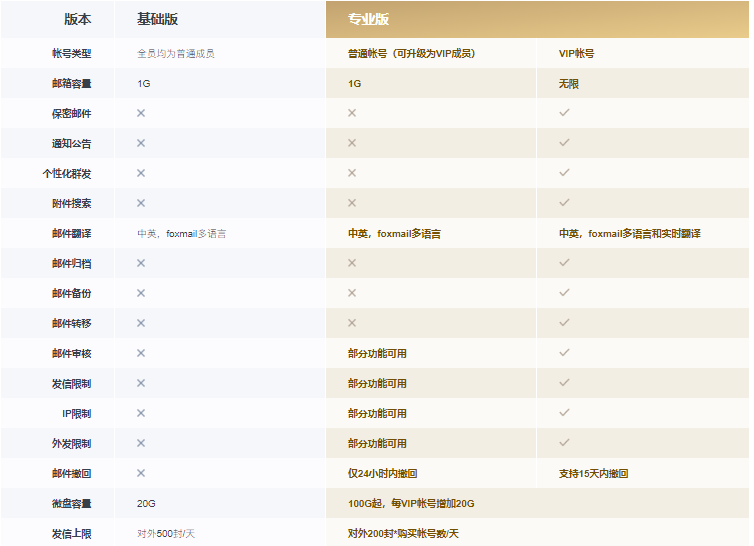
Task: Click 支持15天内撤回 in VIP column
Action: point(593,473)
